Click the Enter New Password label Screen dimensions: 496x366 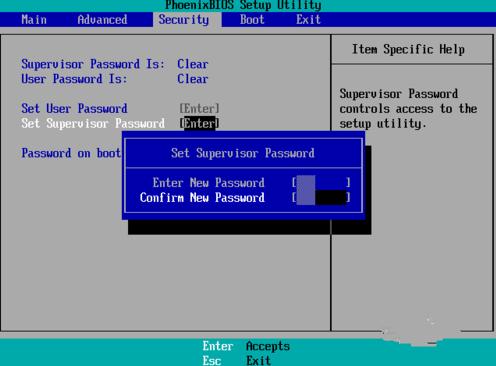click(x=209, y=182)
